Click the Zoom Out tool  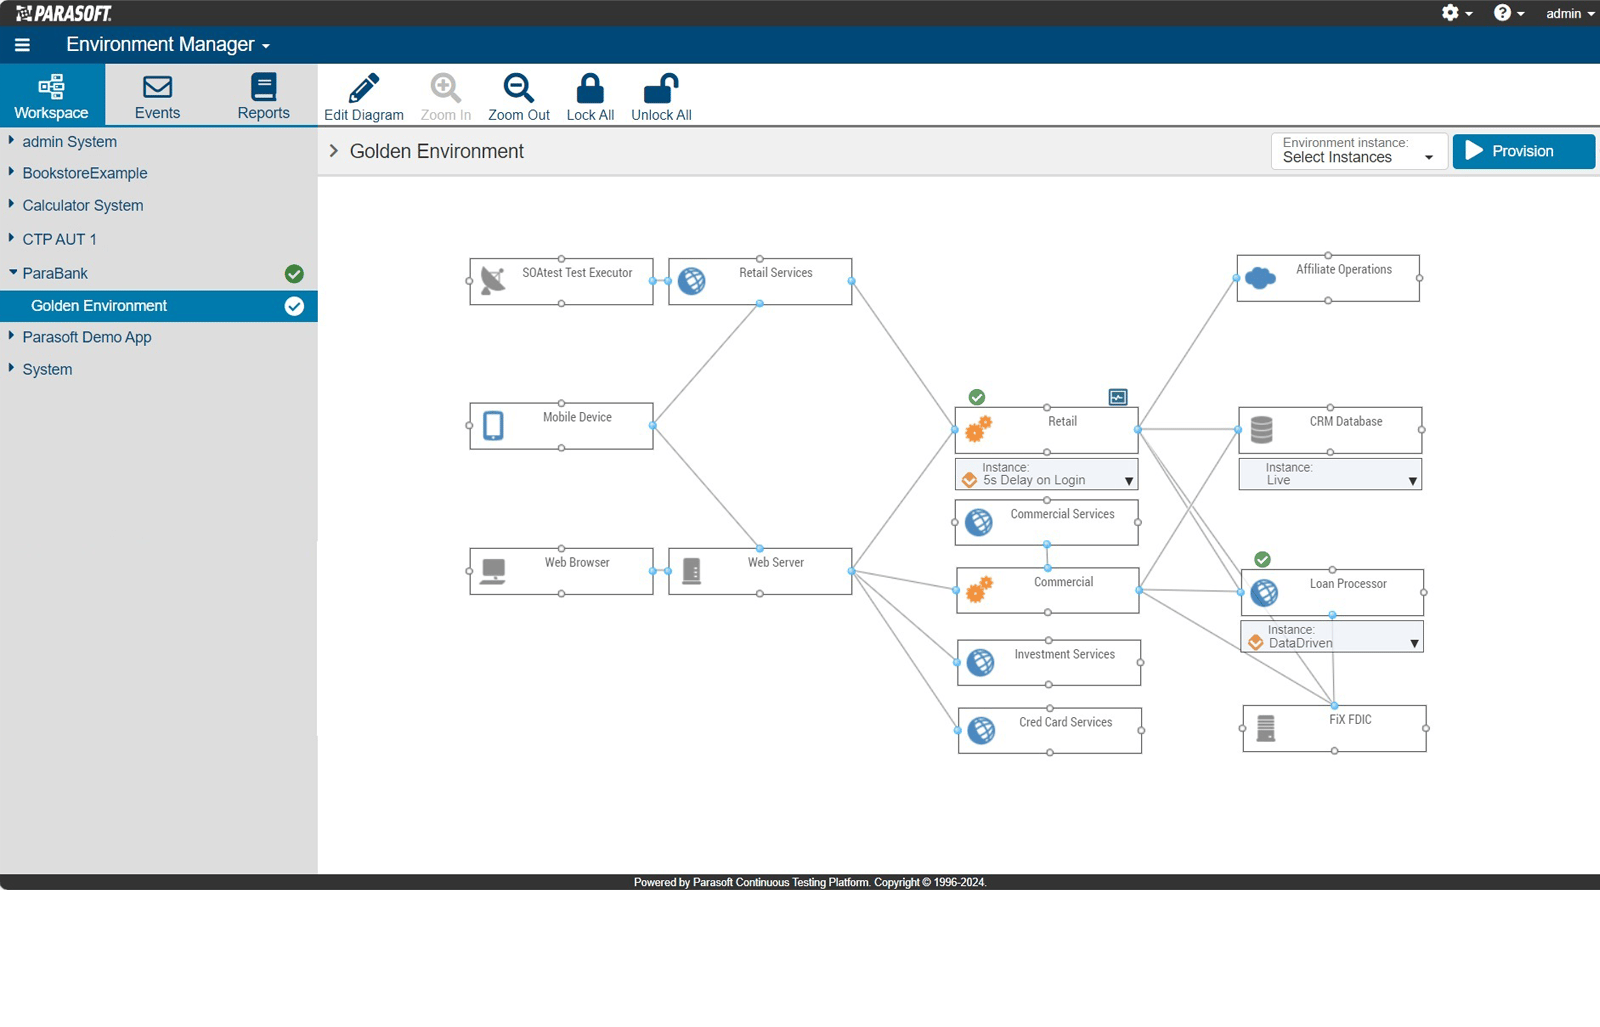518,95
